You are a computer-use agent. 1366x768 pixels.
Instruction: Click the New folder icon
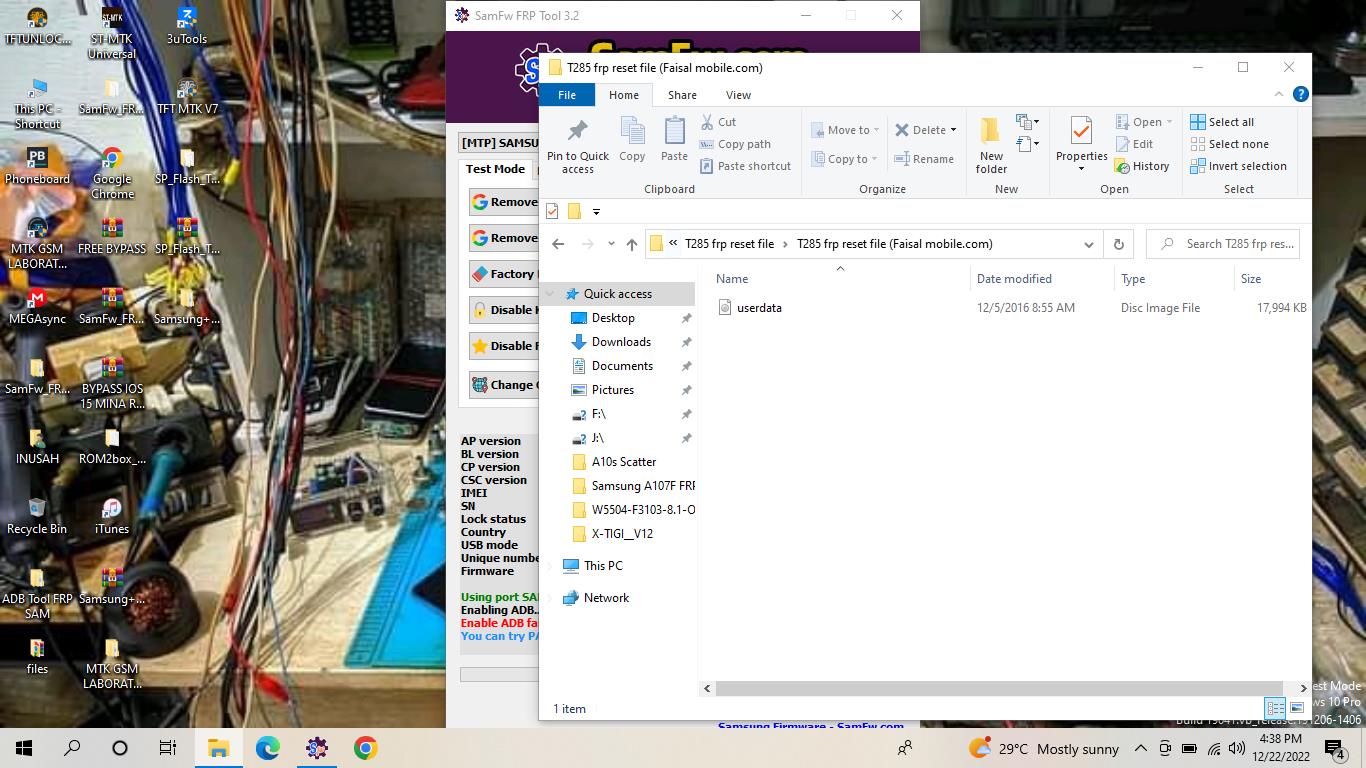[x=991, y=131]
